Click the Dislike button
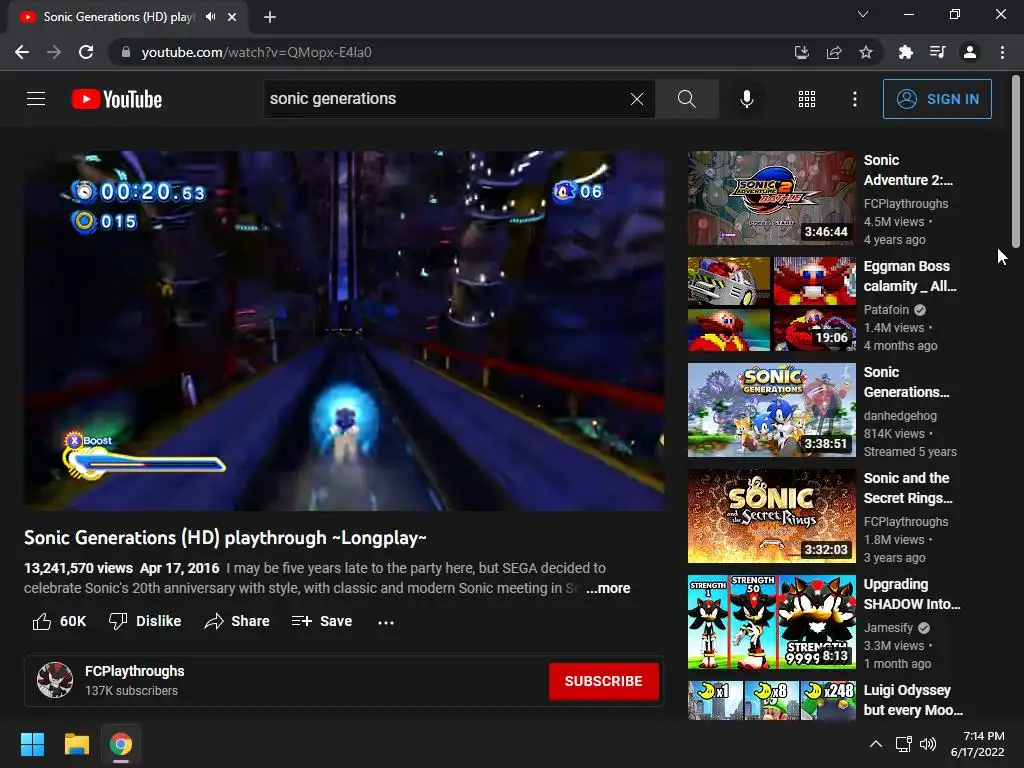This screenshot has height=768, width=1024. click(x=145, y=621)
